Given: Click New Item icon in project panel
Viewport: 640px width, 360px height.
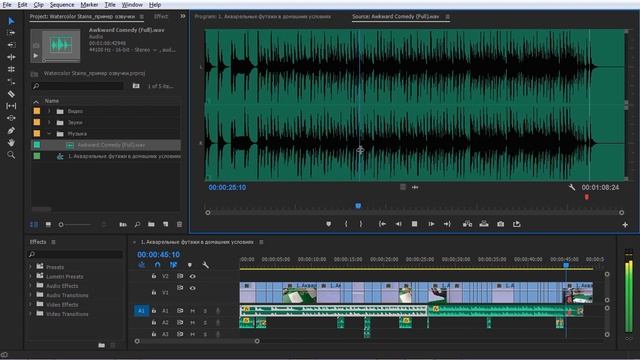Looking at the screenshot, I should click(x=165, y=224).
